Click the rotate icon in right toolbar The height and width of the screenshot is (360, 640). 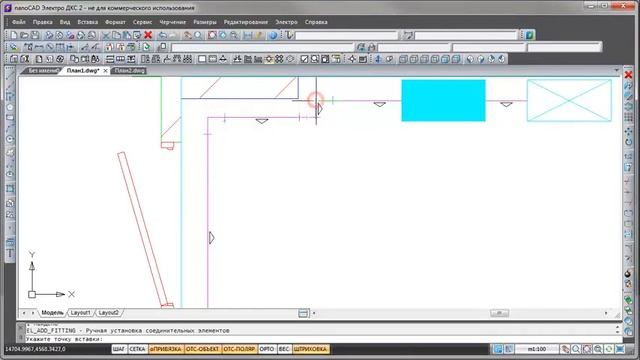(x=629, y=142)
